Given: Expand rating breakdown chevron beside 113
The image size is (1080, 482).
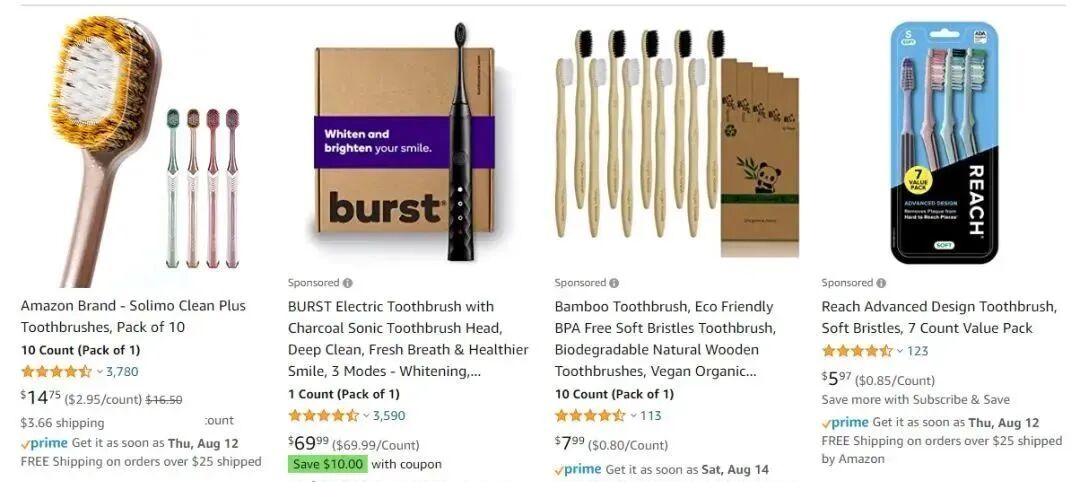Looking at the screenshot, I should pyautogui.click(x=633, y=416).
